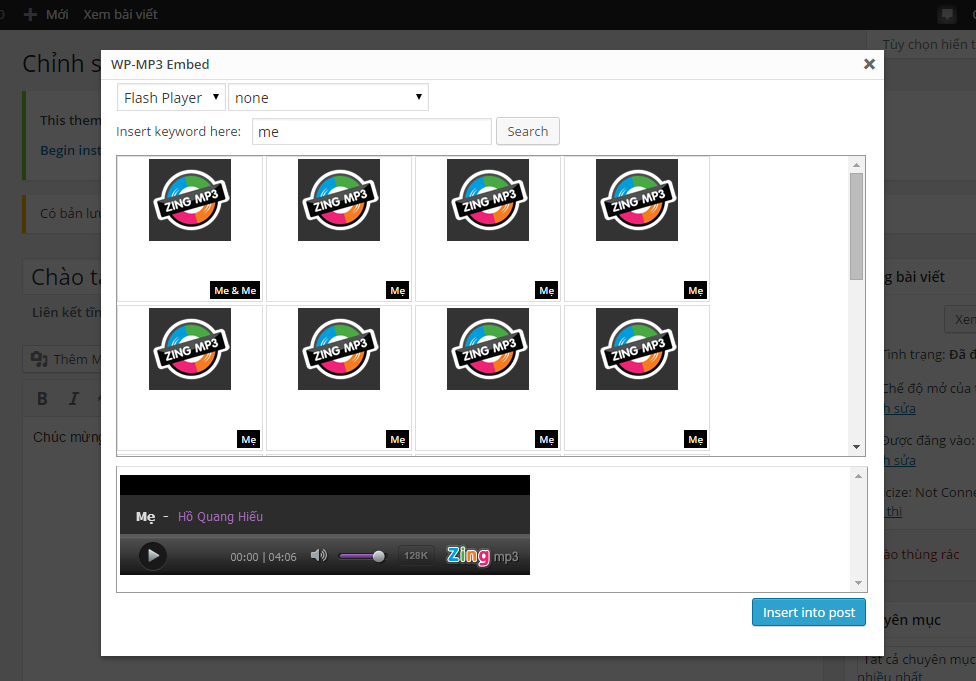Open the Zing mp3 logo link
Viewport: 976px width, 681px height.
tap(482, 555)
